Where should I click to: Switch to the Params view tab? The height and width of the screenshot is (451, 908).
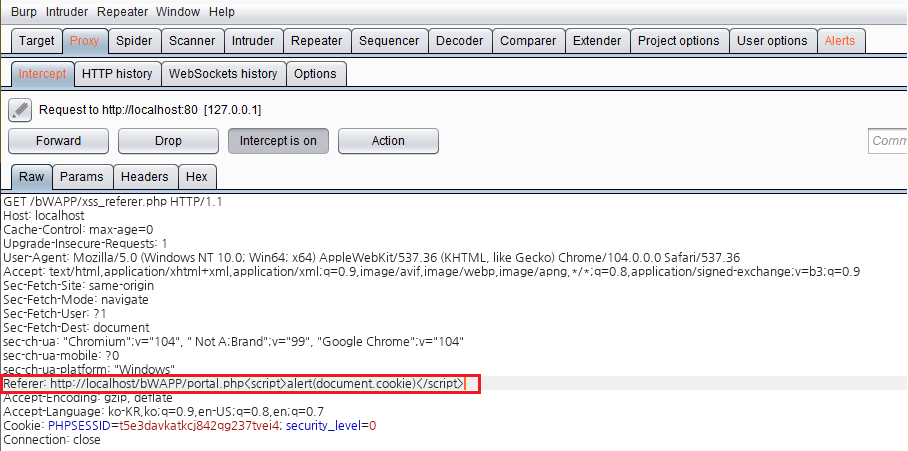pos(82,177)
